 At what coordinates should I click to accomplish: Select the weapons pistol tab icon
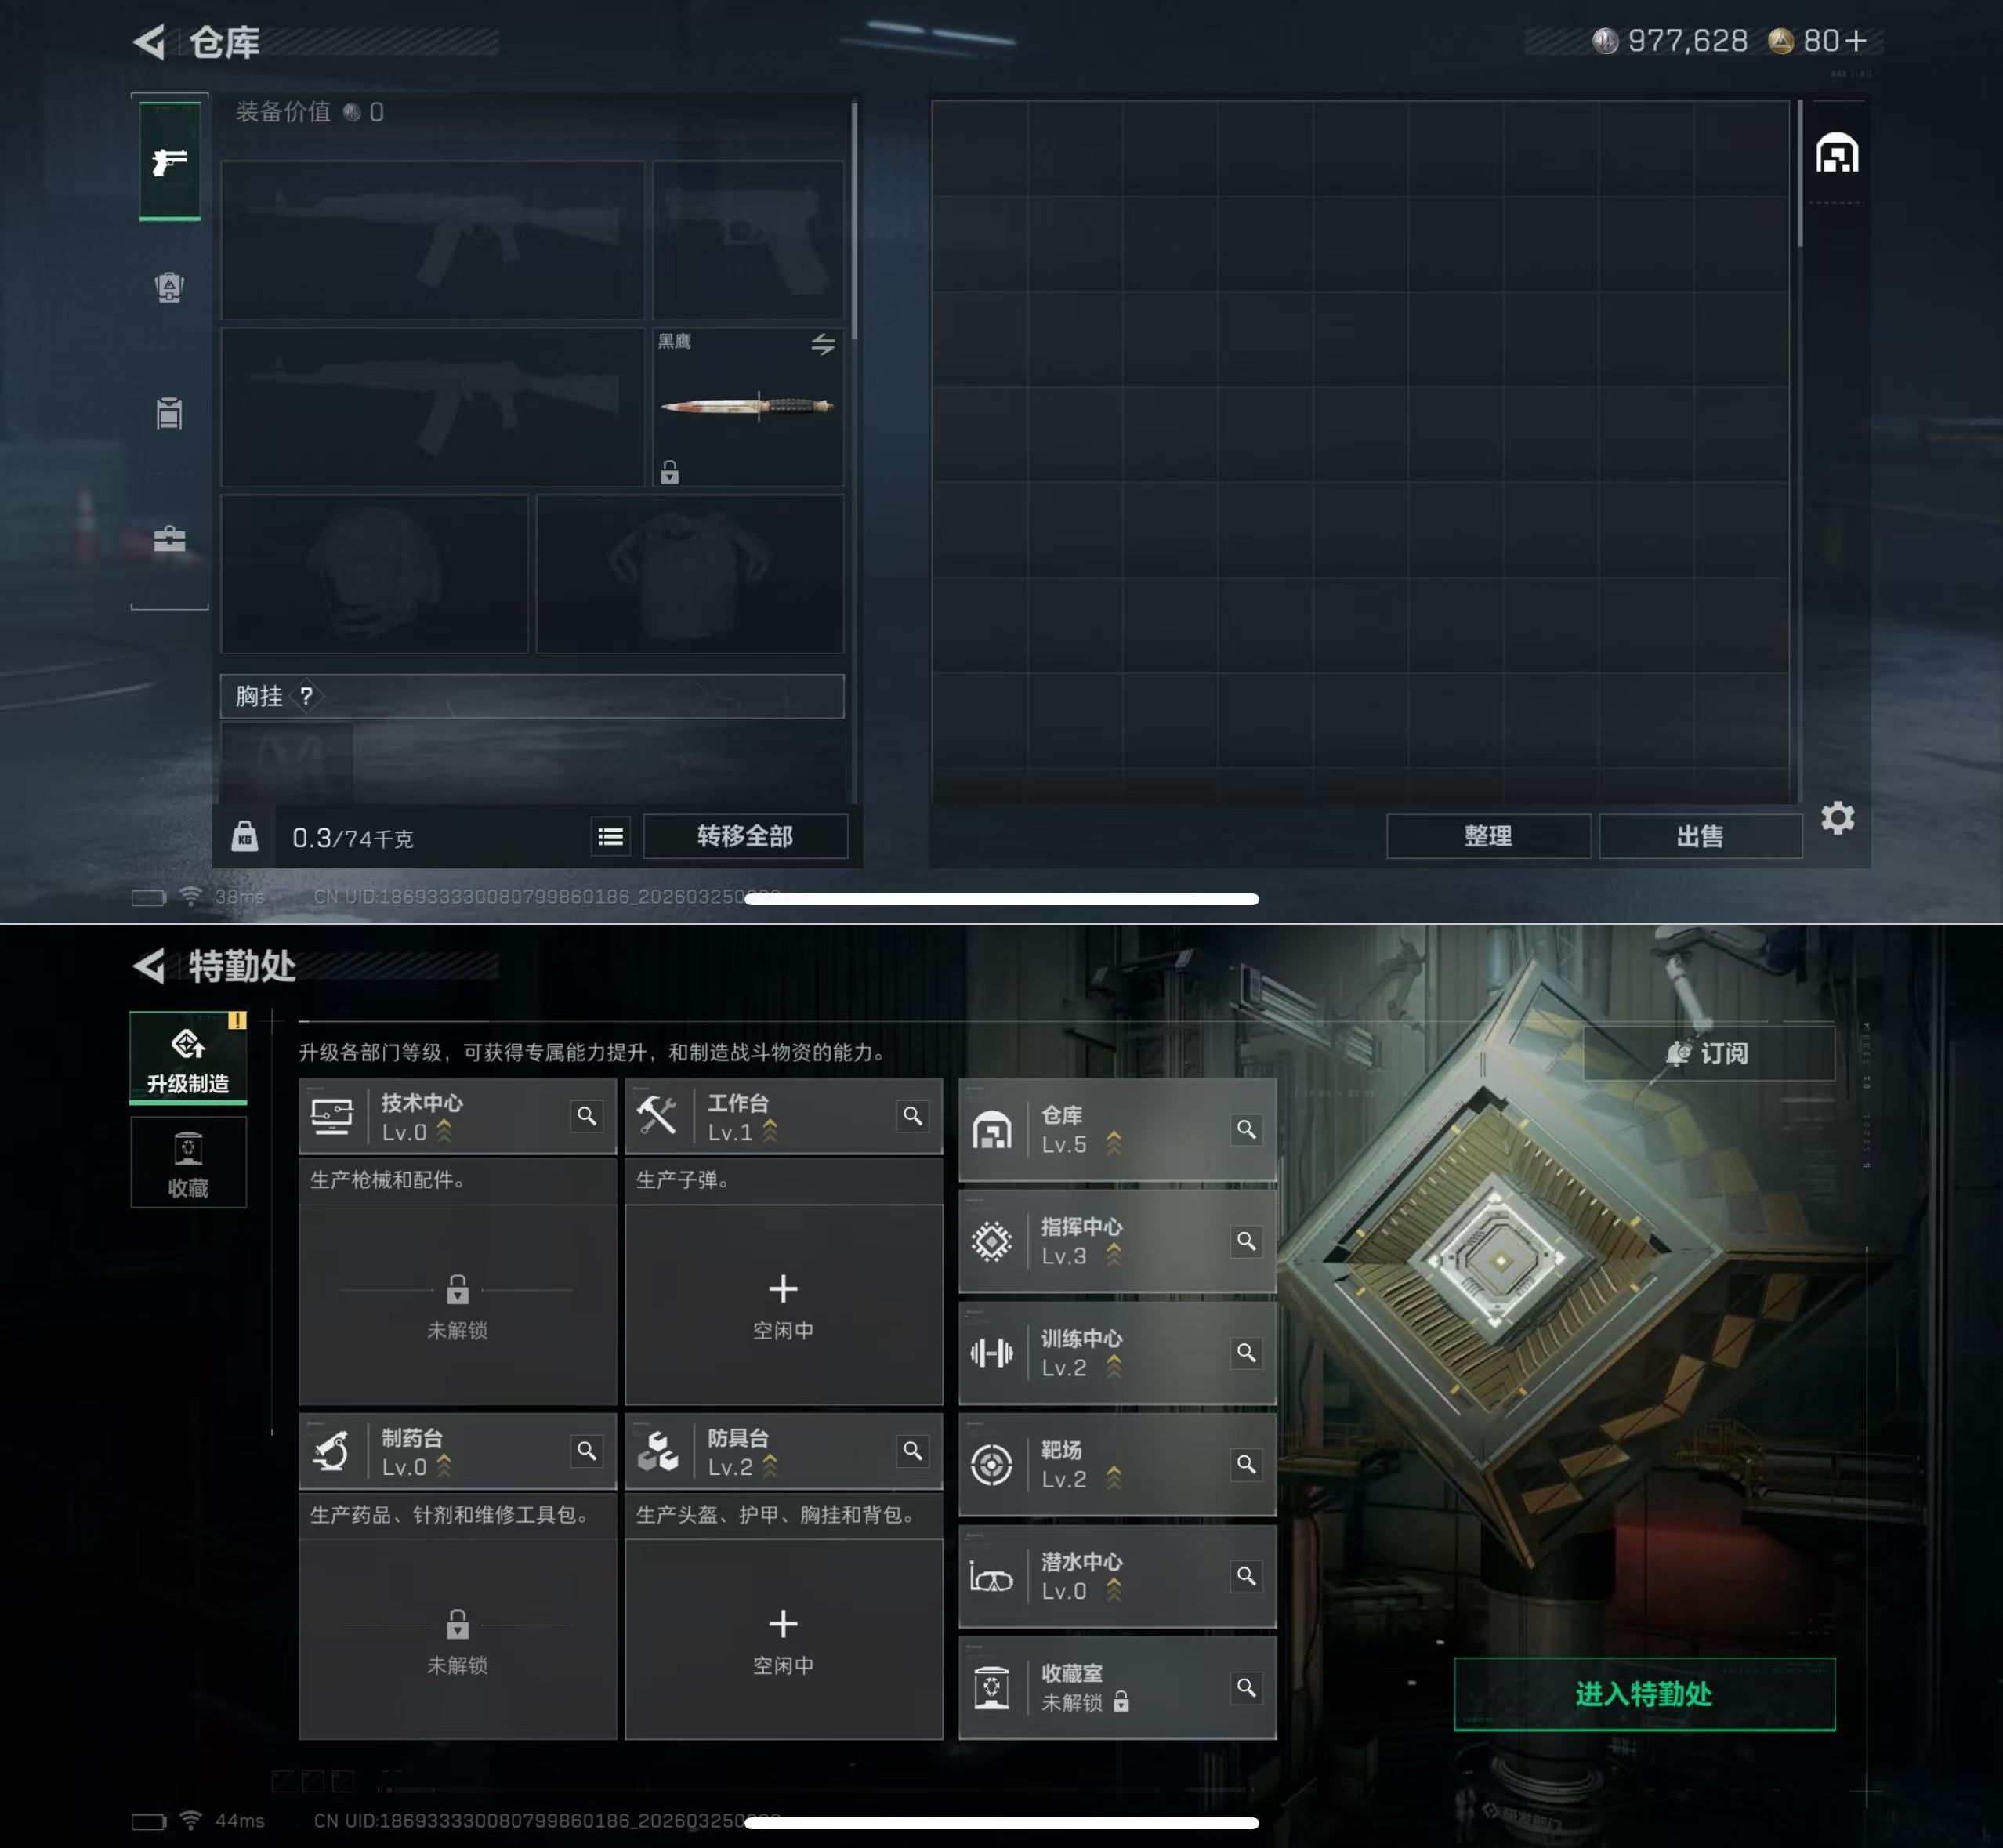click(169, 161)
